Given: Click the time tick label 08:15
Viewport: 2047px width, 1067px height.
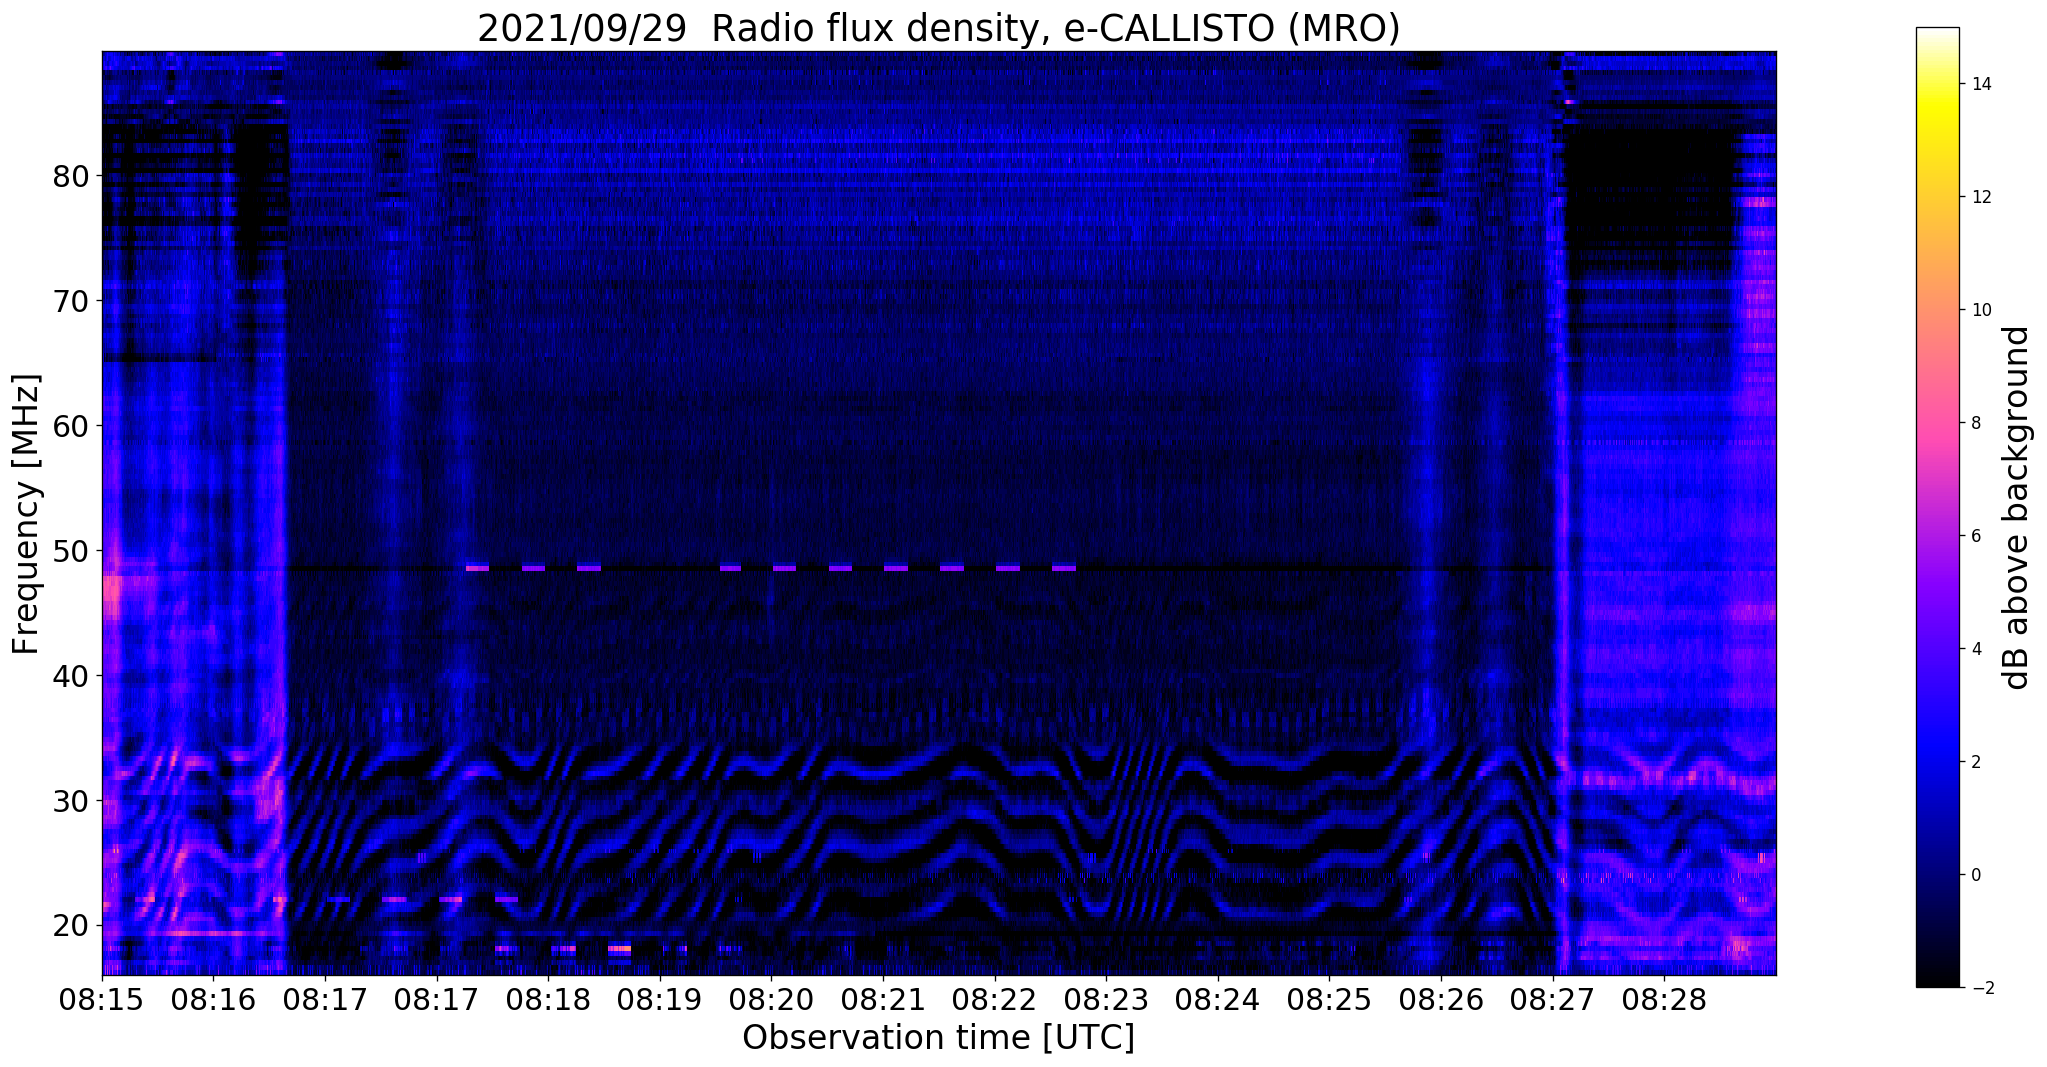Looking at the screenshot, I should click(102, 999).
